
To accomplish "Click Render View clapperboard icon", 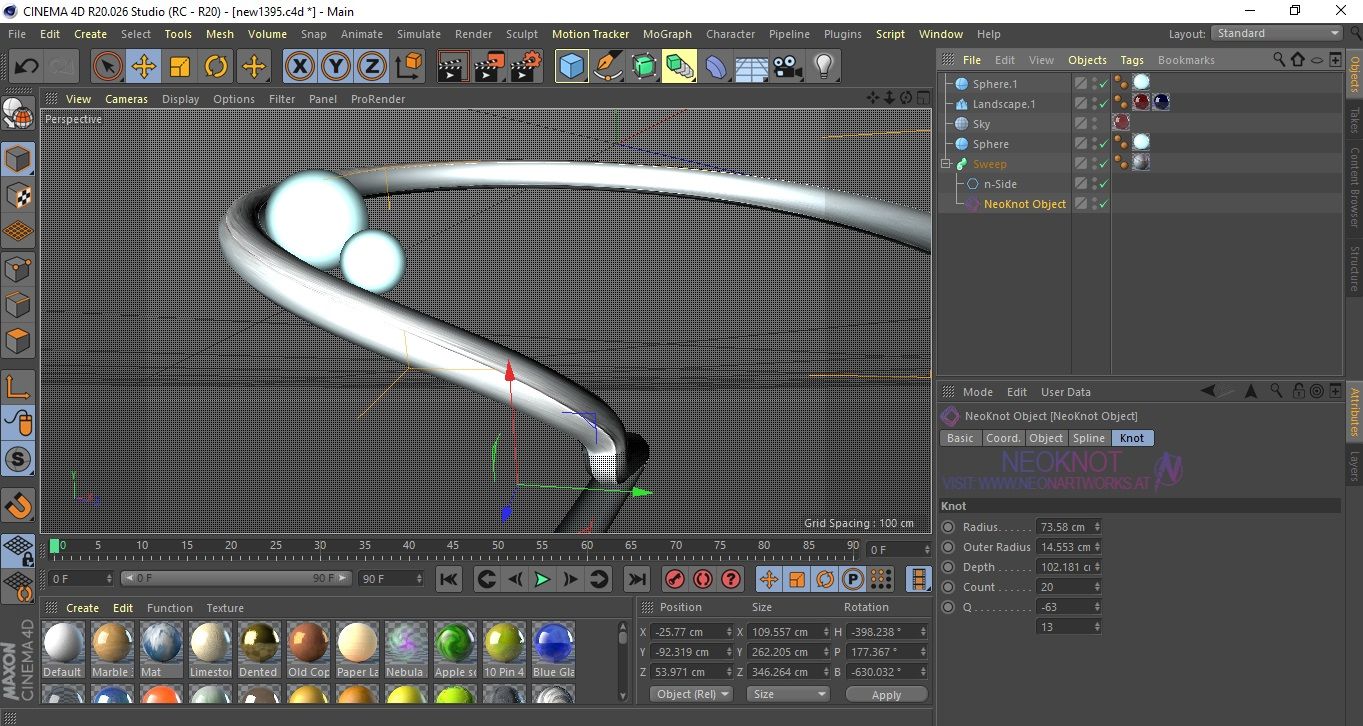I will pos(453,67).
